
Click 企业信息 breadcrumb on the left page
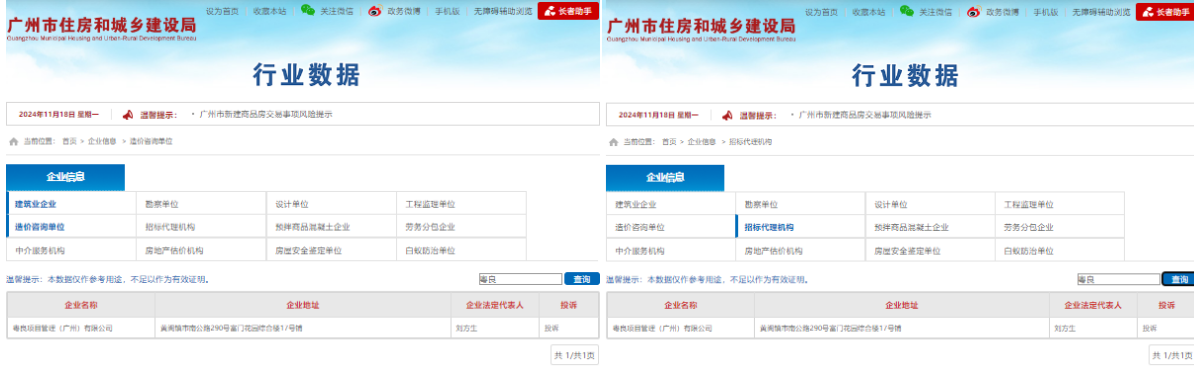pyautogui.click(x=102, y=142)
